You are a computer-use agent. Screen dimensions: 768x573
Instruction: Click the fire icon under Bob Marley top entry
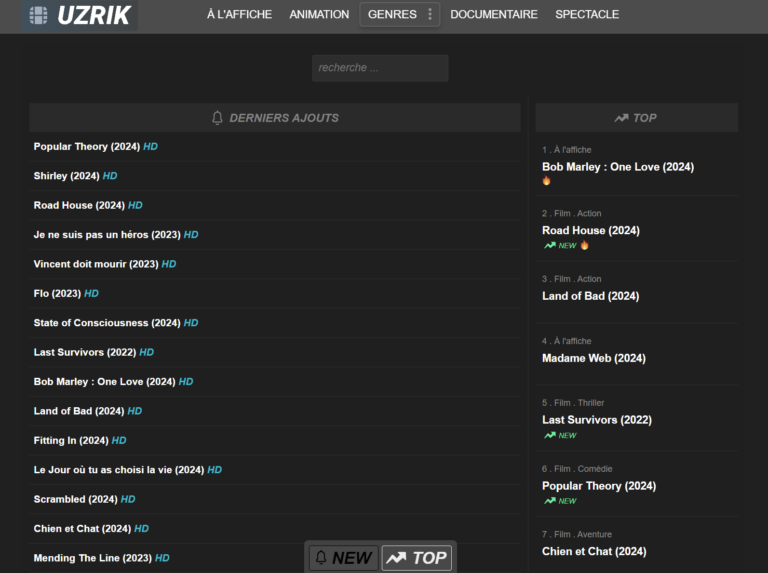(x=547, y=181)
